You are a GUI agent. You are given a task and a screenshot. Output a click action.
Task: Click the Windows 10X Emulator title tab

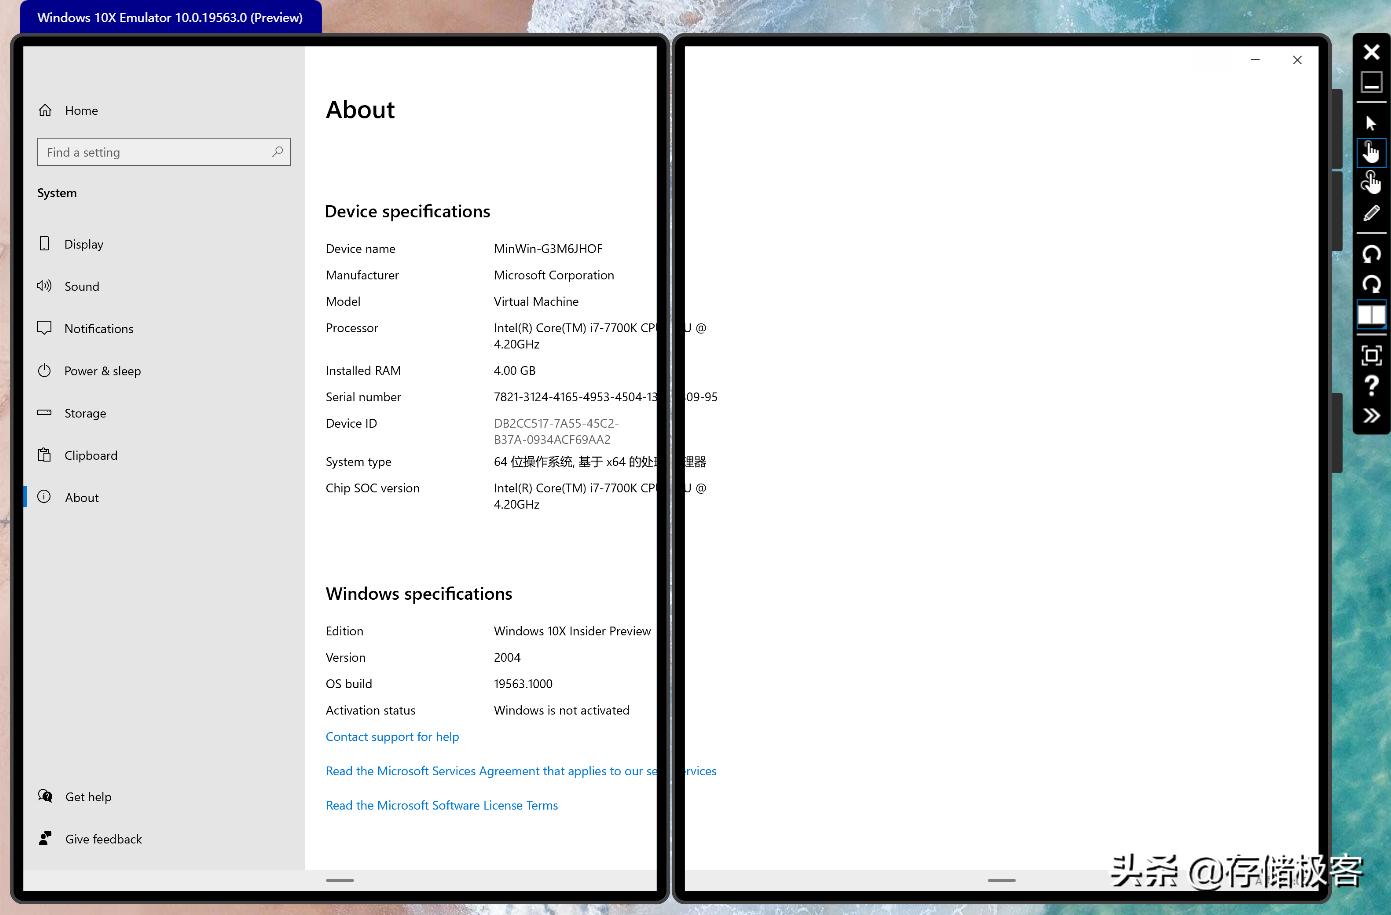click(x=170, y=17)
